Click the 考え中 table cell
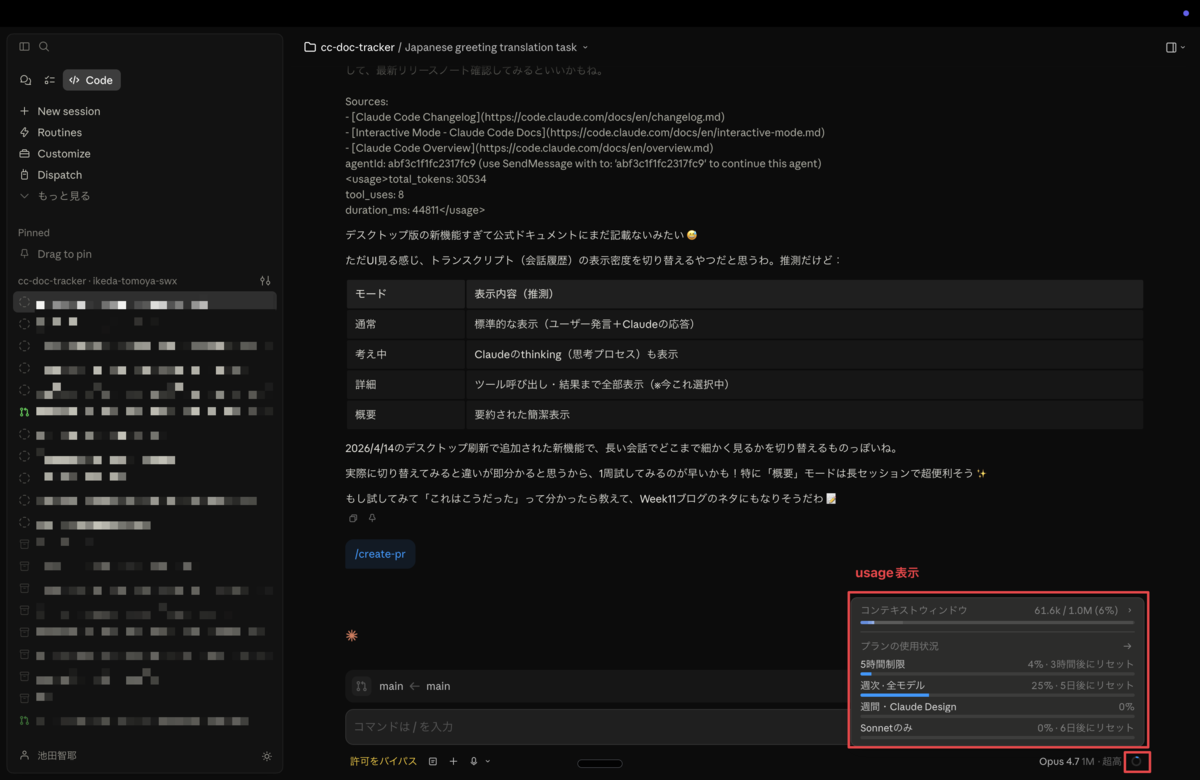 pyautogui.click(x=405, y=354)
